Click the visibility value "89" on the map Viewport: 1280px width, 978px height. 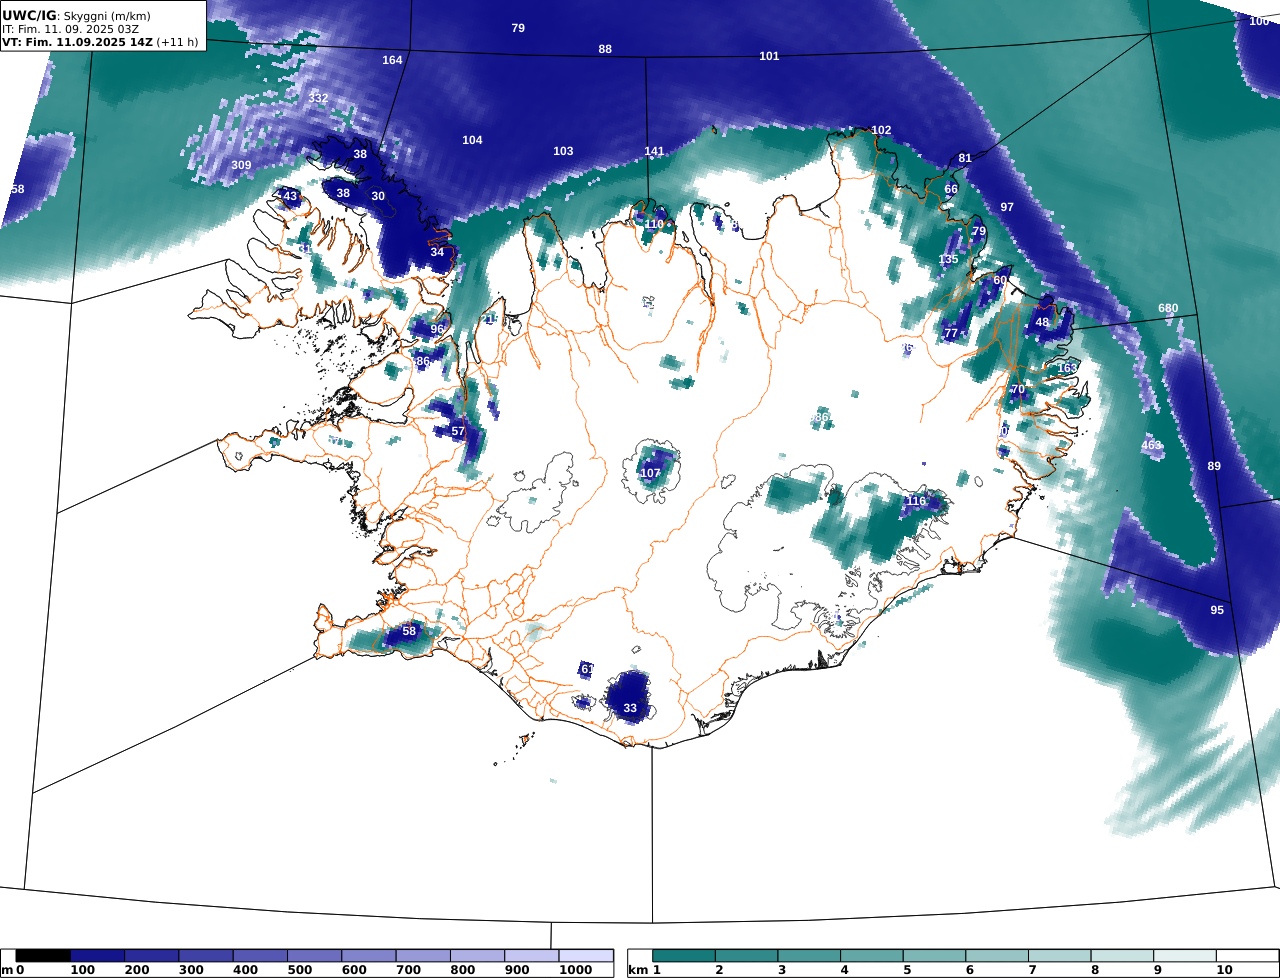(1214, 466)
